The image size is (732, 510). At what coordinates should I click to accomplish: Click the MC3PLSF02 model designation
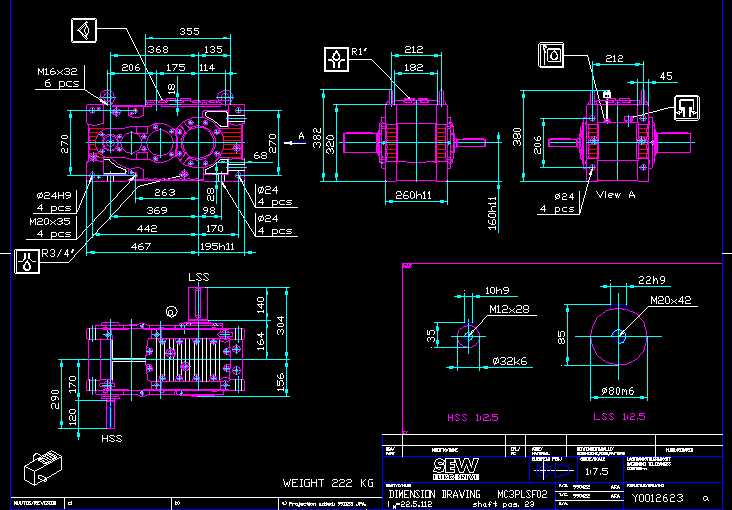tap(522, 494)
